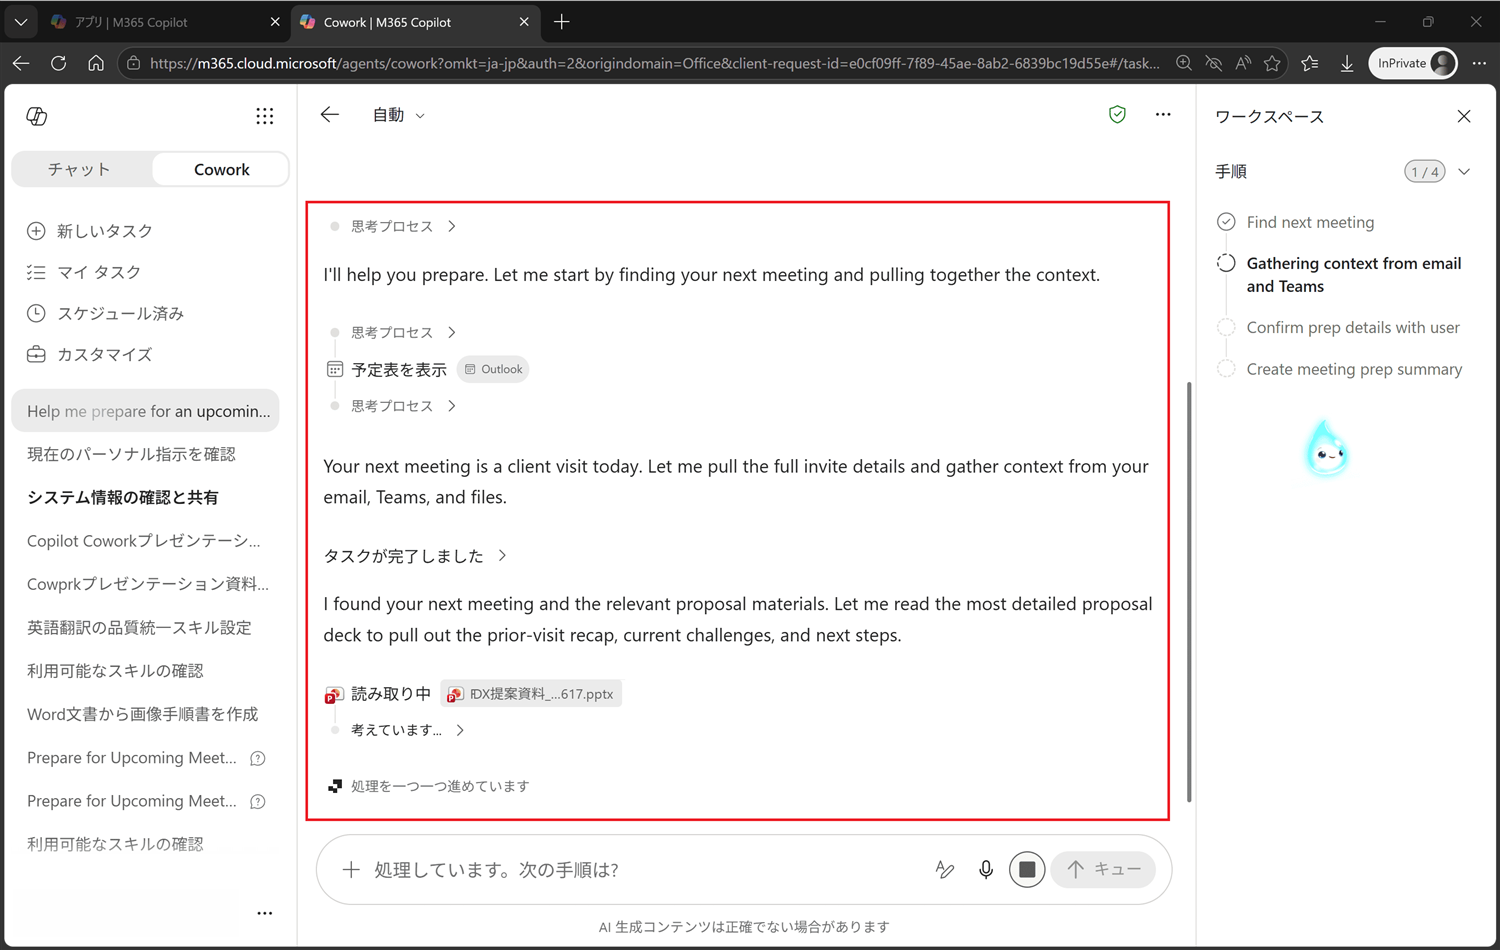The height and width of the screenshot is (950, 1500).
Task: Click the browser back arrow
Action: (x=21, y=63)
